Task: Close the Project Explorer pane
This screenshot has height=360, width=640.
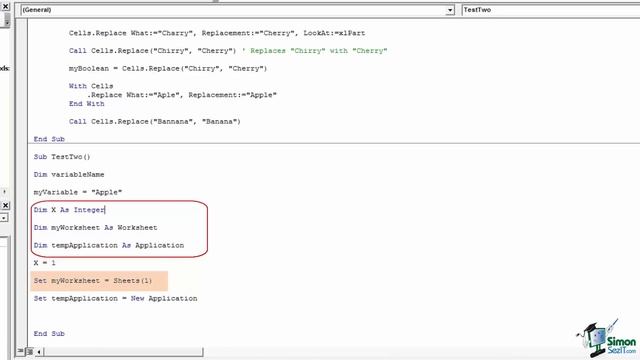Action: [x=5, y=7]
